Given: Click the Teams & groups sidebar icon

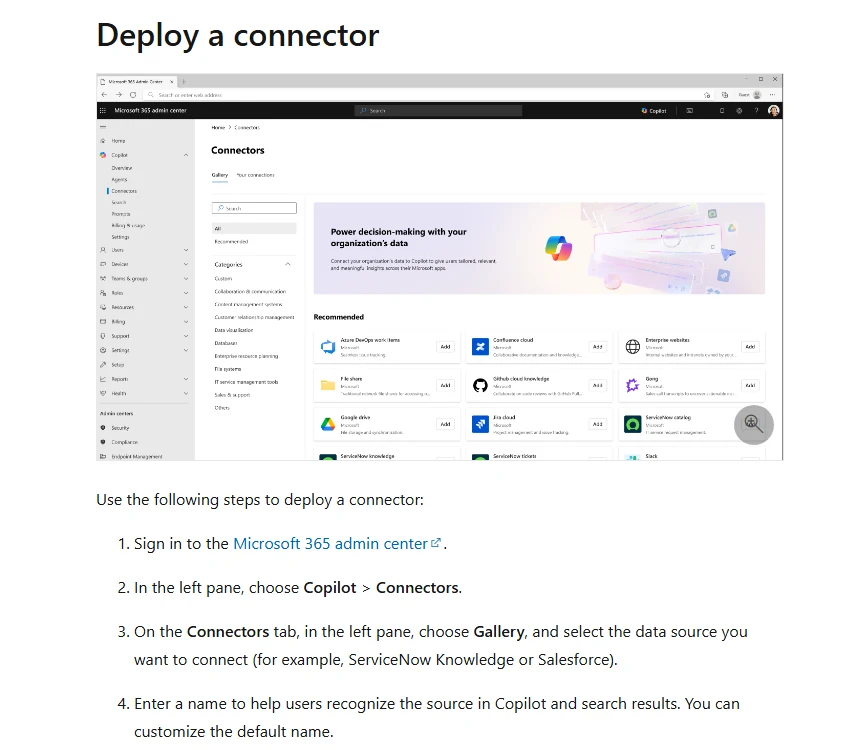Looking at the screenshot, I should (103, 279).
